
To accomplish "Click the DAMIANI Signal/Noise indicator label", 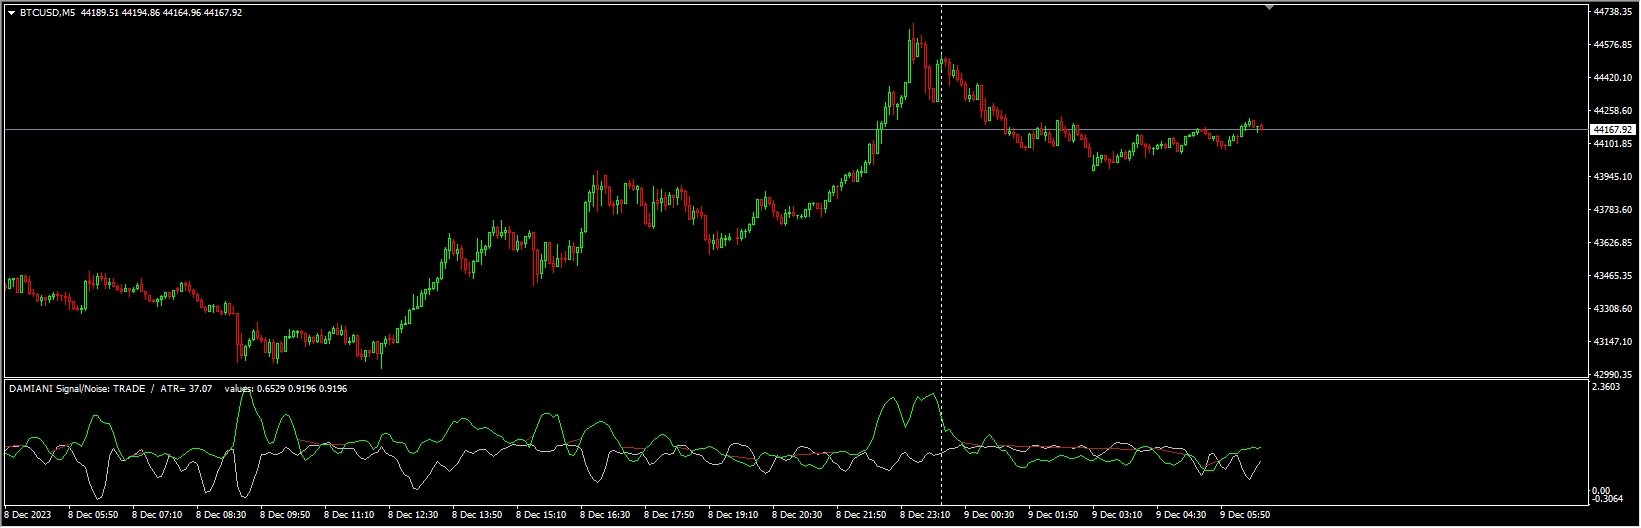I will coord(76,388).
